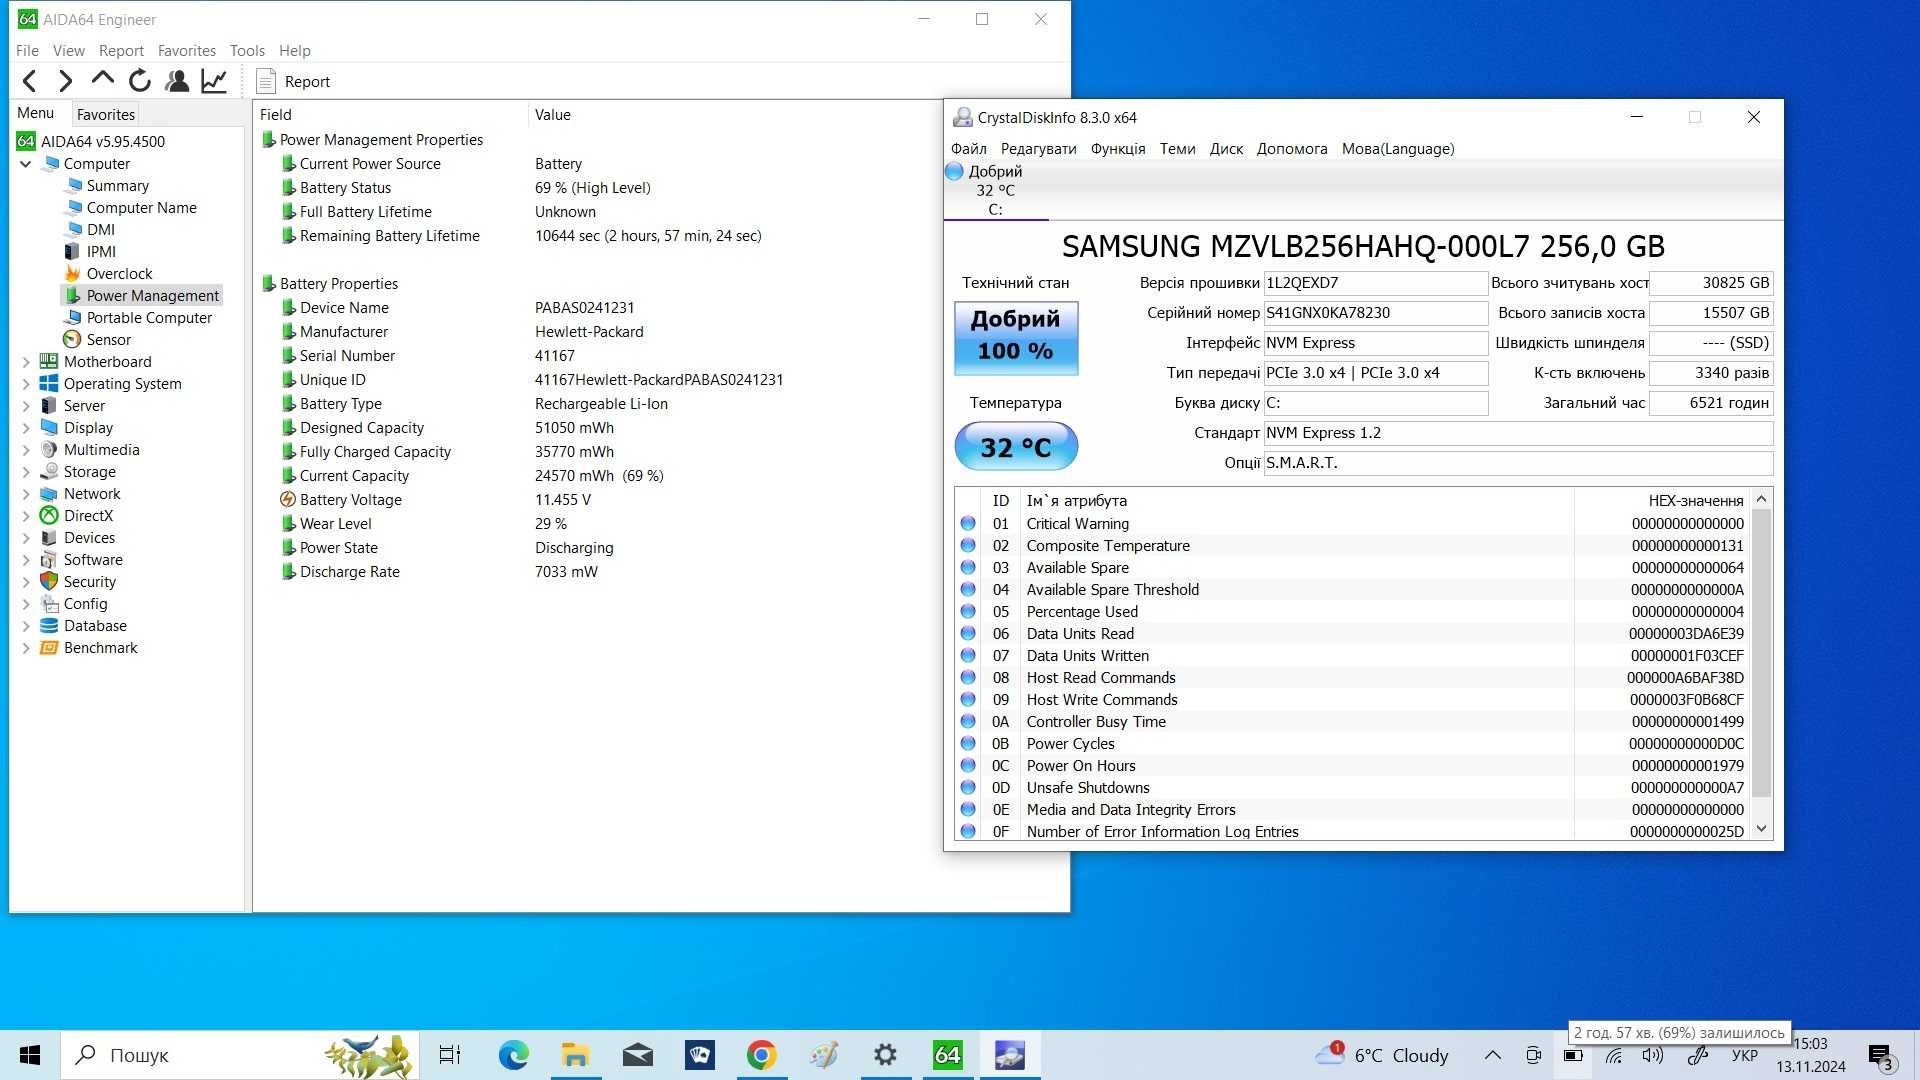Click the Software icon in the tree
This screenshot has height=1080, width=1920.
[49, 560]
